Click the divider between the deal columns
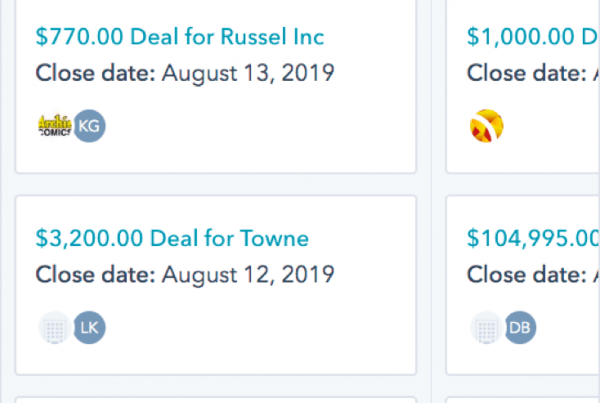 431,200
